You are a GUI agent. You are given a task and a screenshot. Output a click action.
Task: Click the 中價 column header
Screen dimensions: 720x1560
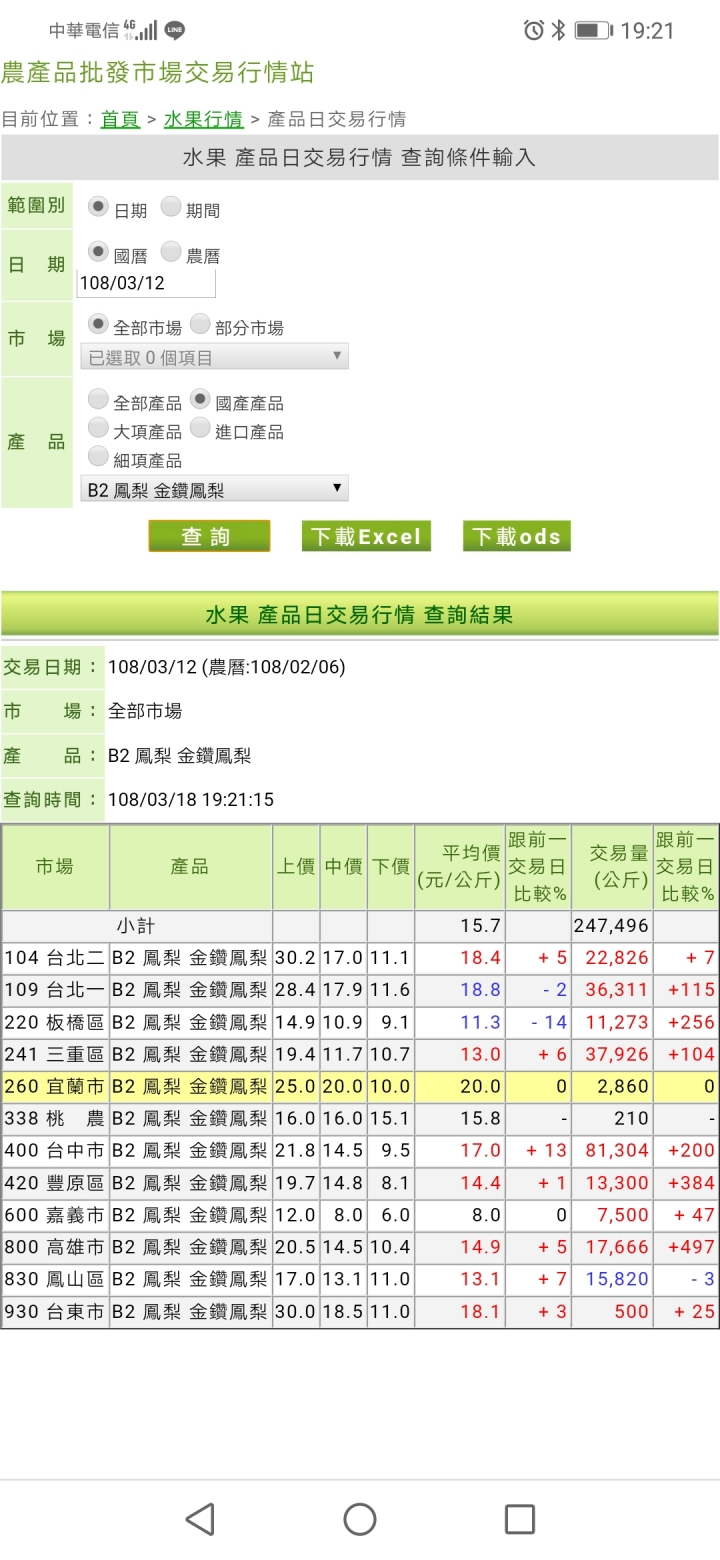343,867
